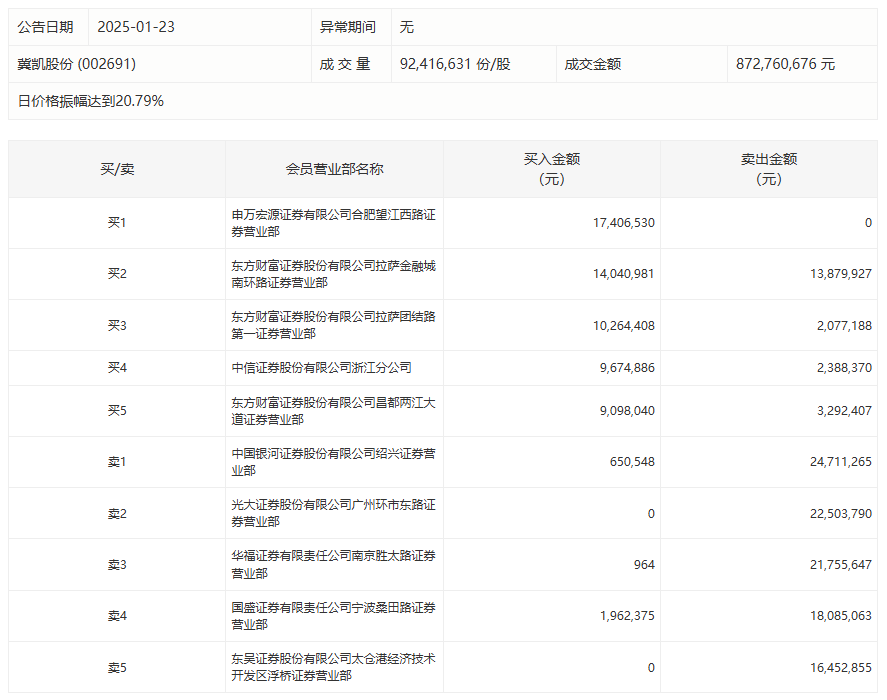Viewport: 887px width, 700px height.
Task: Select the 卖5 row label
Action: (x=117, y=668)
